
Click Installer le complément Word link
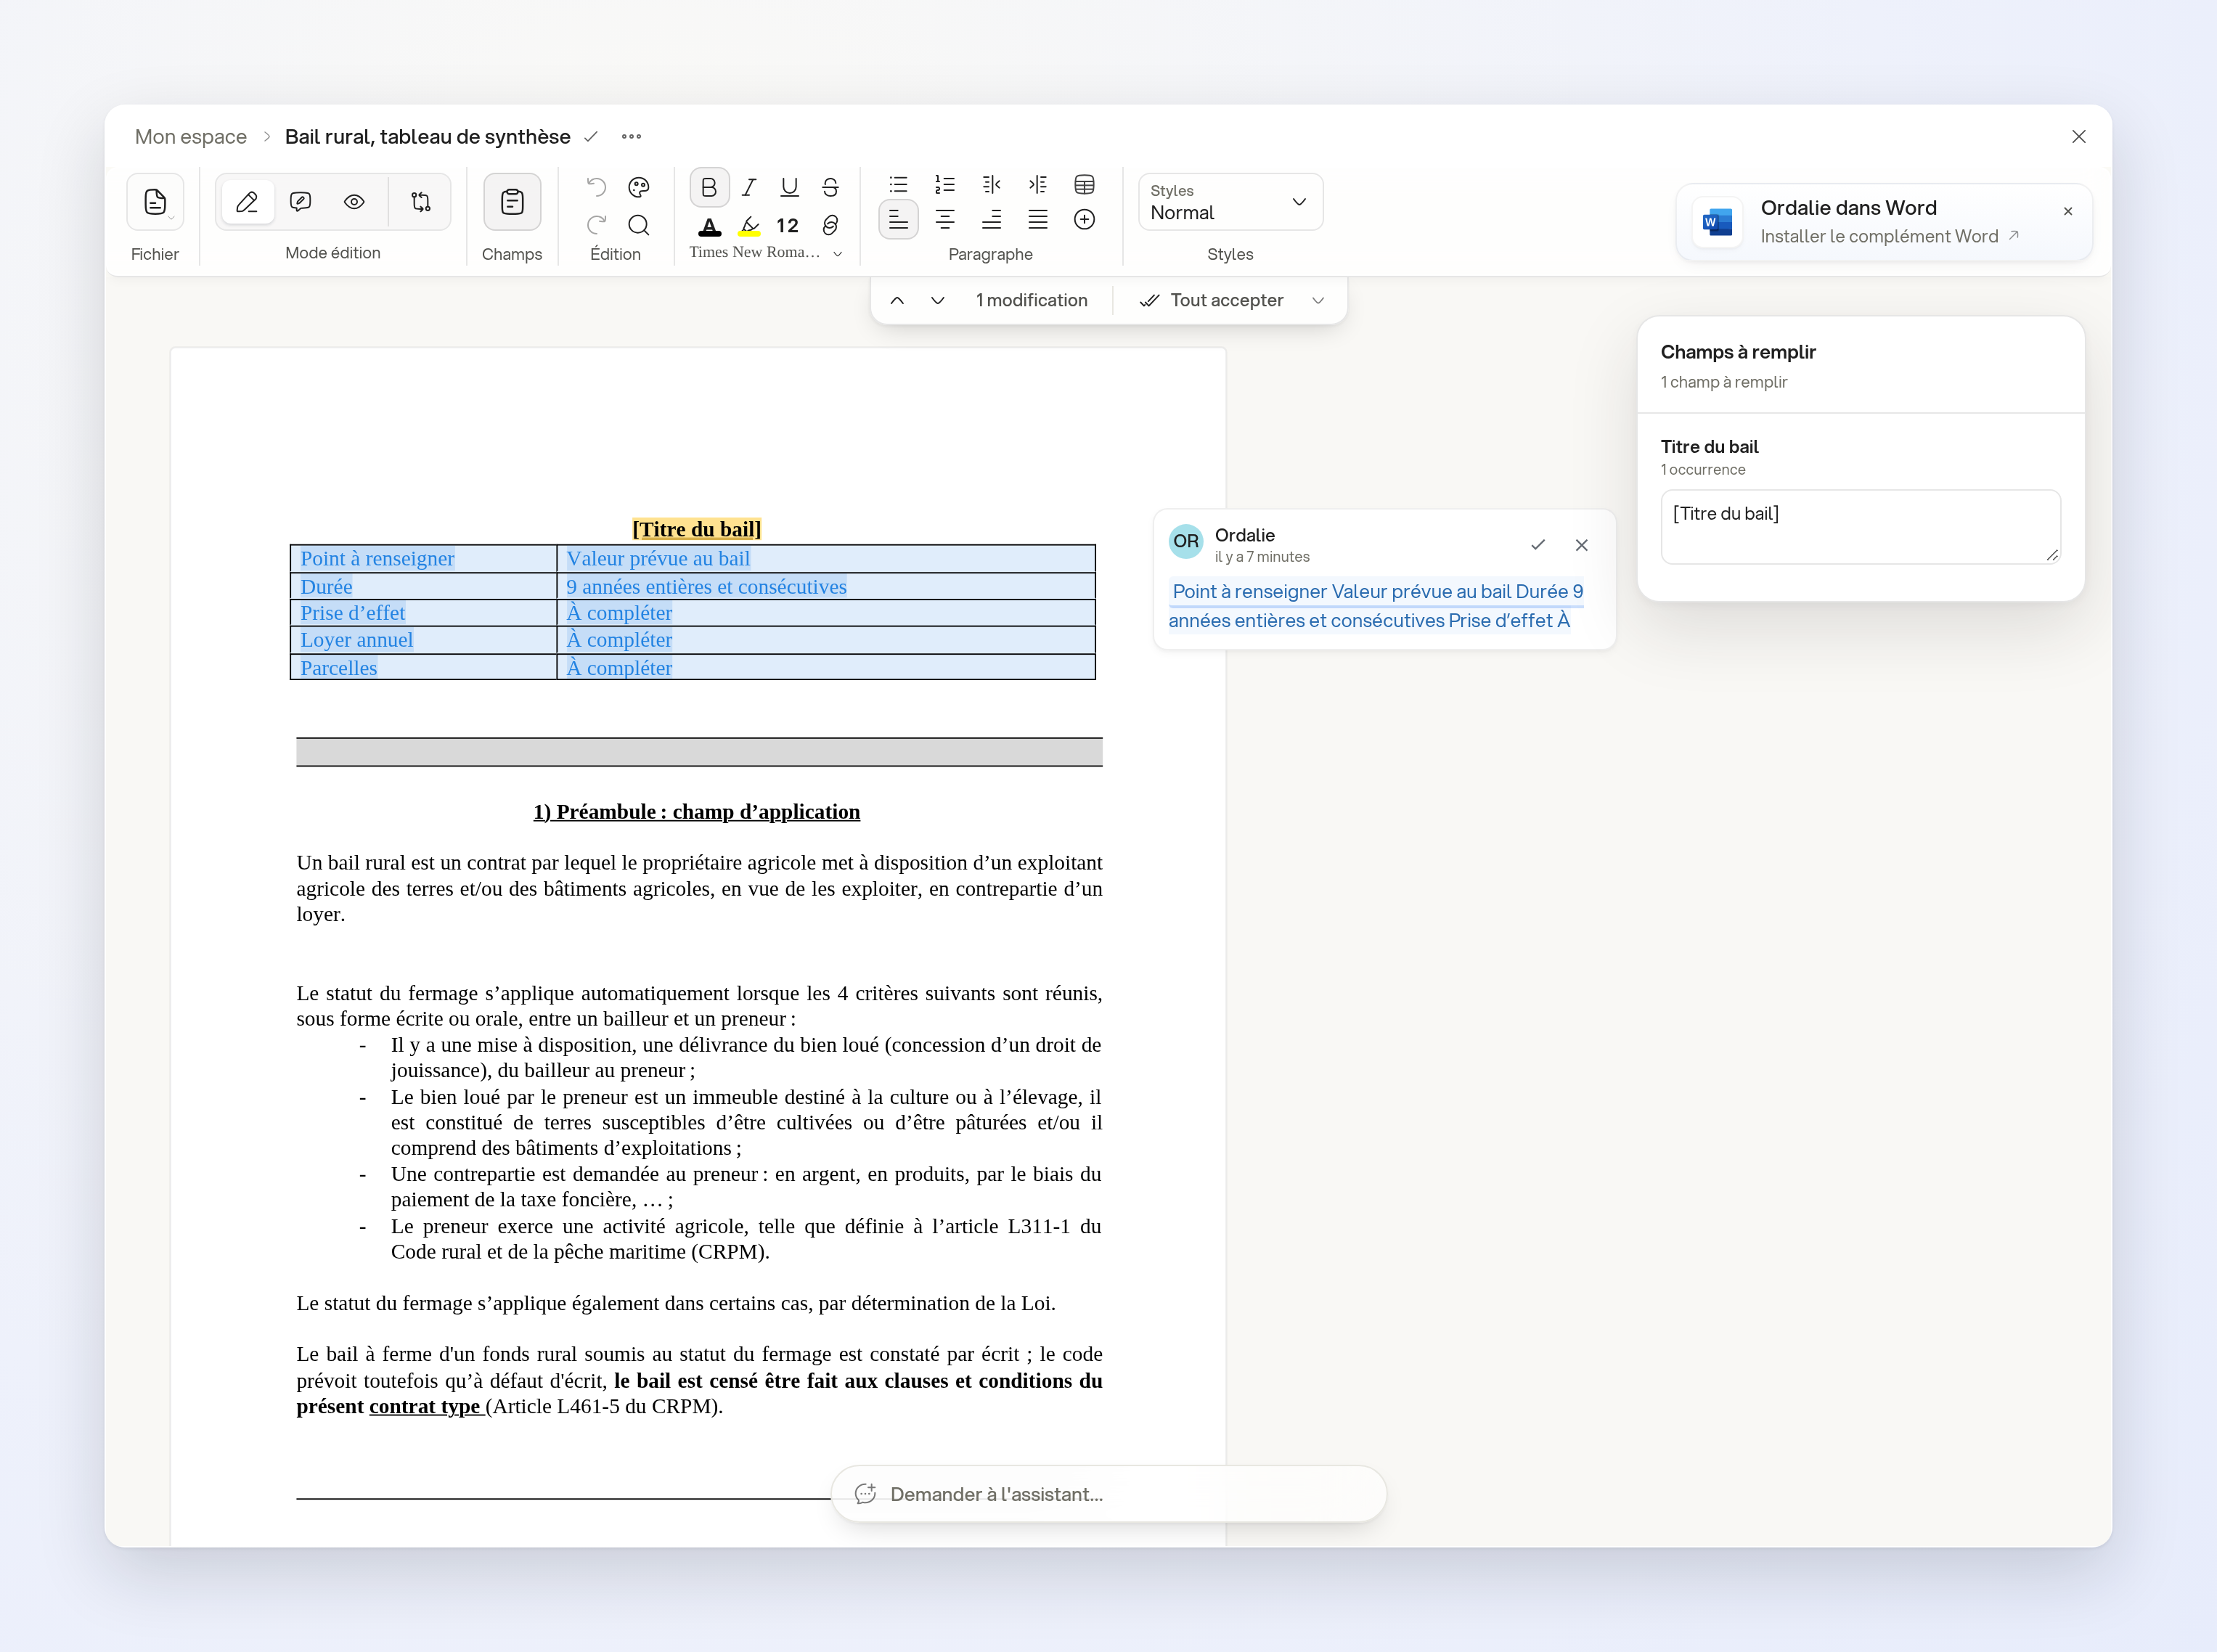click(x=1889, y=237)
